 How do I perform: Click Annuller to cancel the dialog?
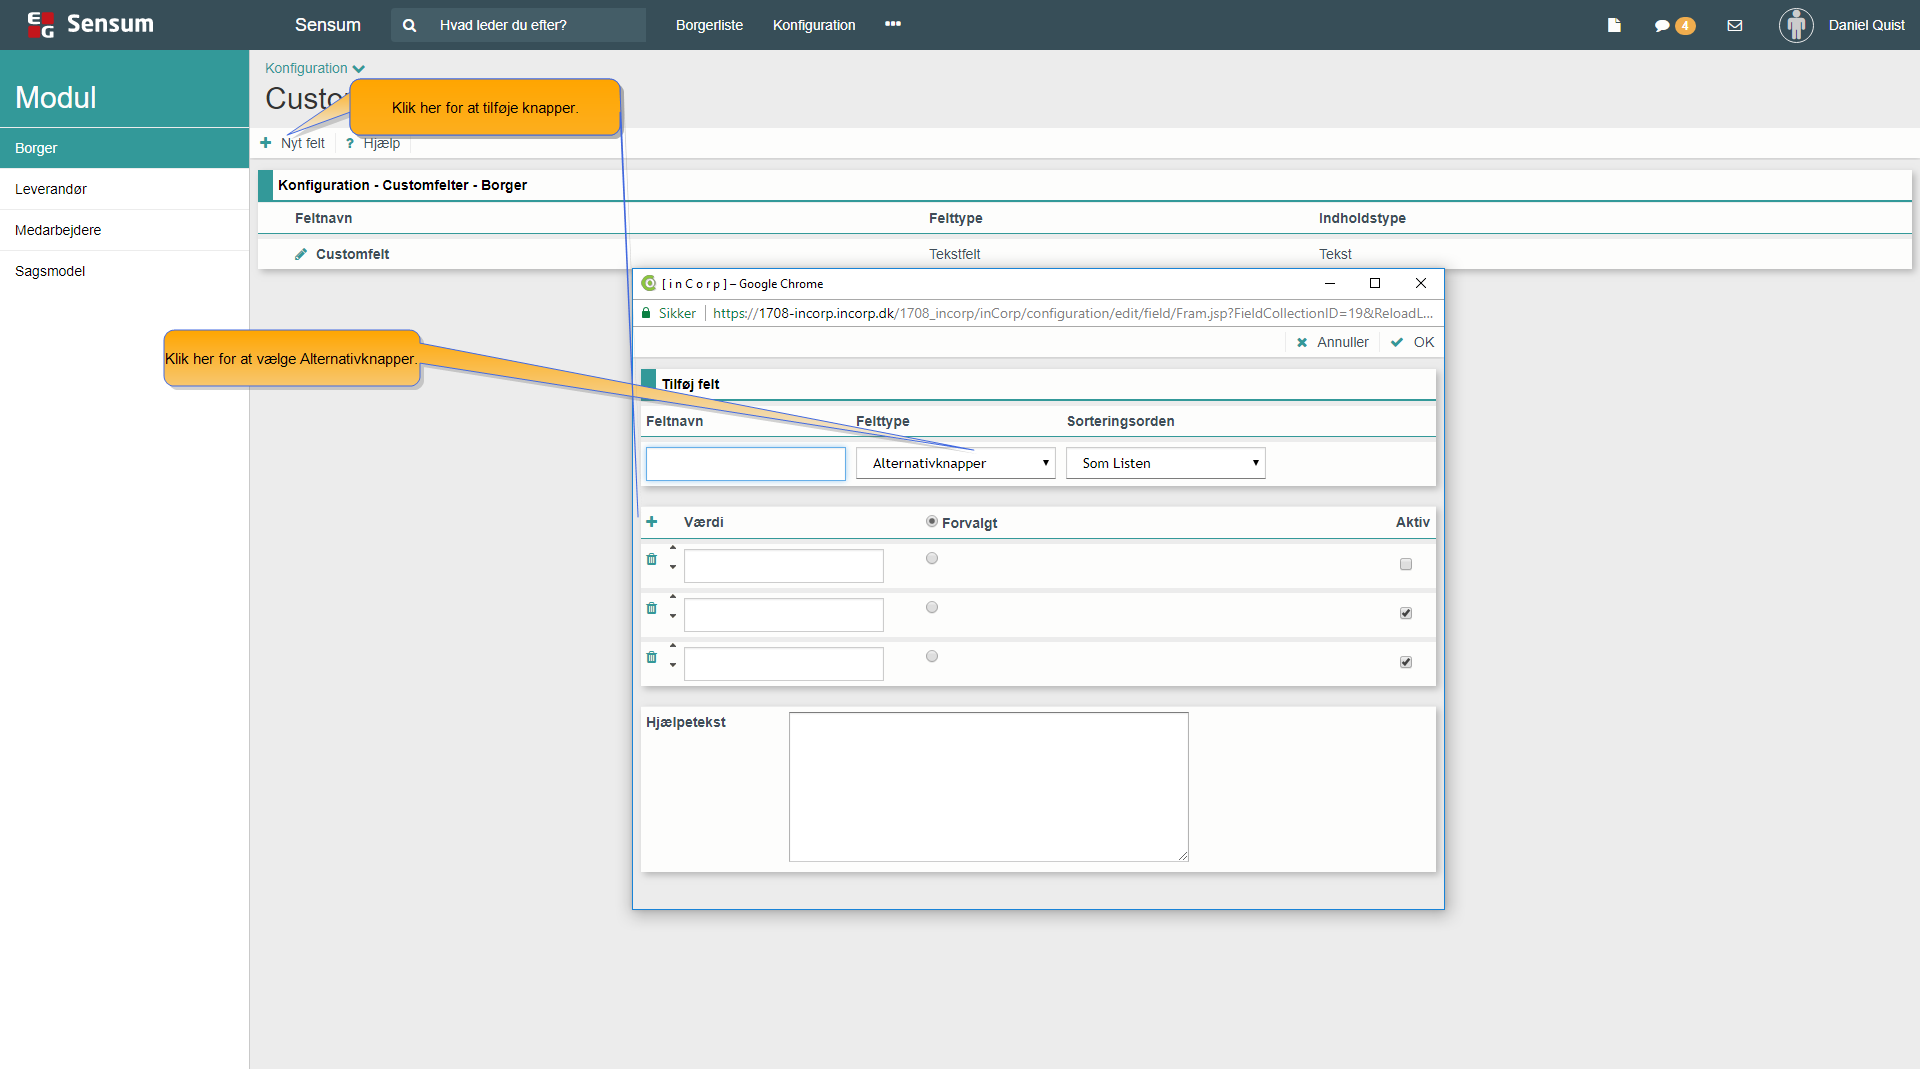pos(1332,342)
